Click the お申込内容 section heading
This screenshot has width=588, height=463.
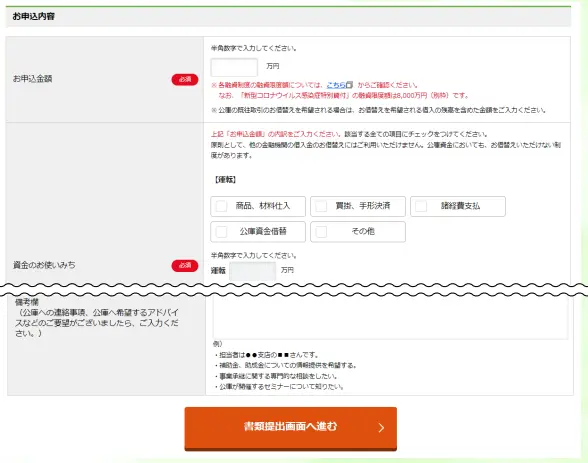[x=33, y=16]
